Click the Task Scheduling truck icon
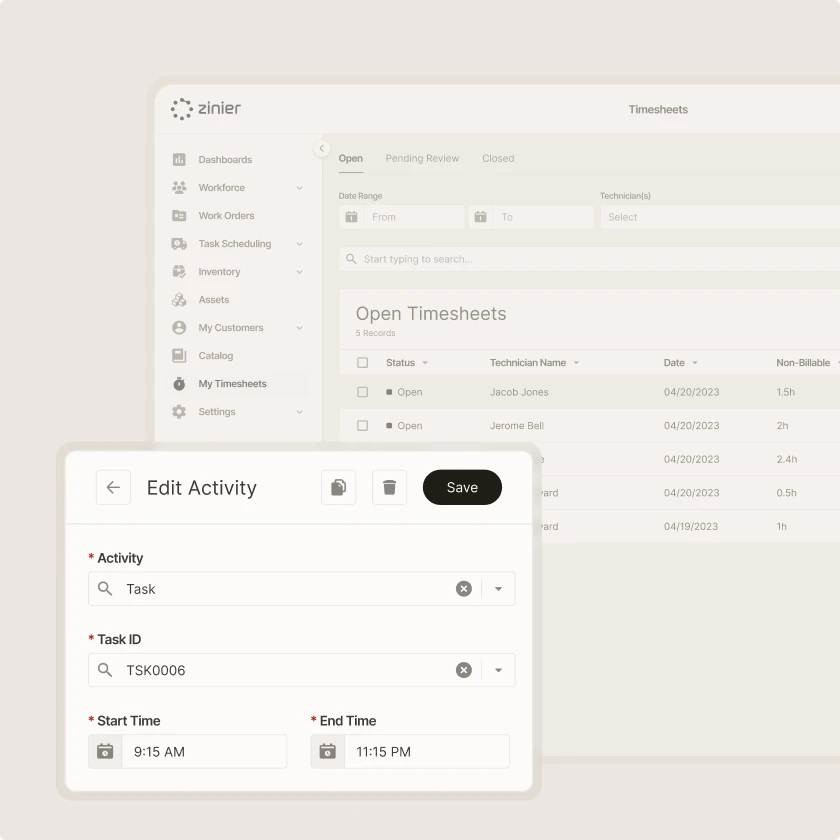This screenshot has height=840, width=840. tap(179, 244)
